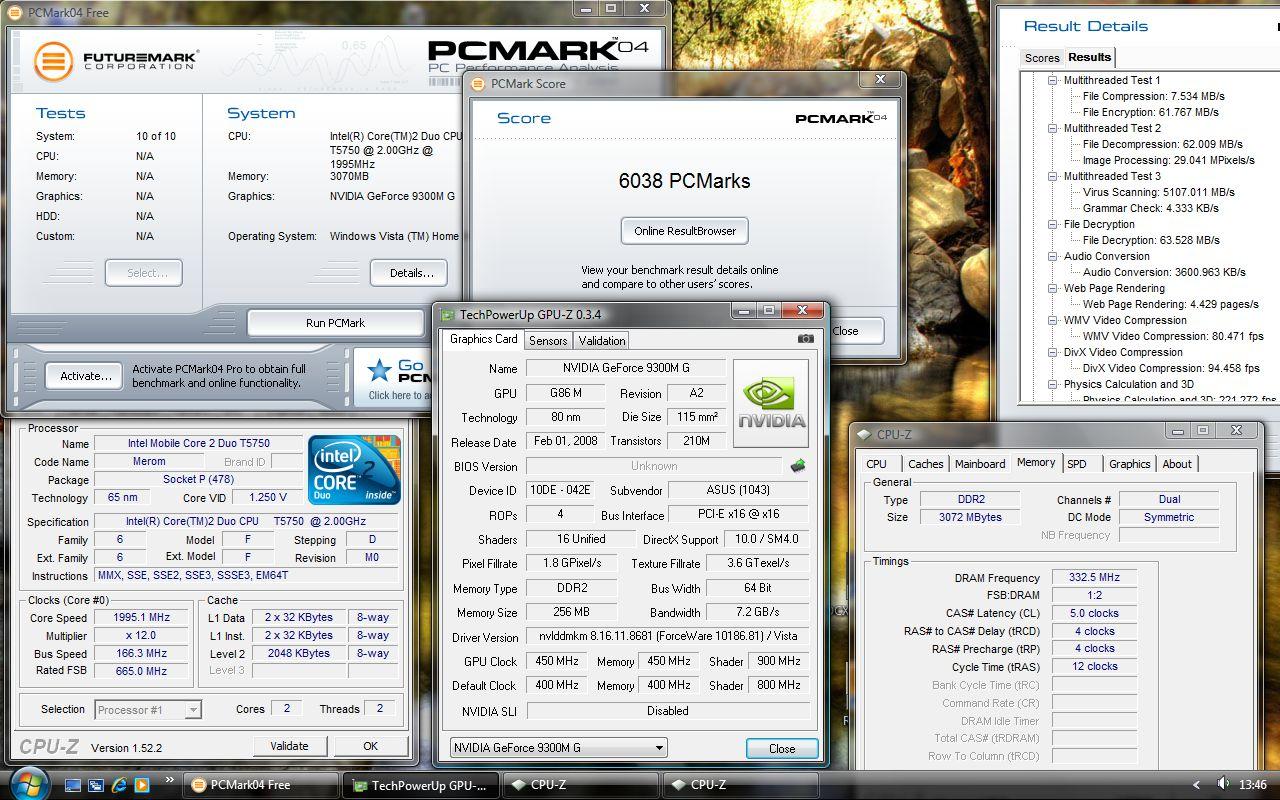Screen dimensions: 1280x800
Task: Take a screenshot with GPU-Z camera icon
Action: (x=805, y=339)
